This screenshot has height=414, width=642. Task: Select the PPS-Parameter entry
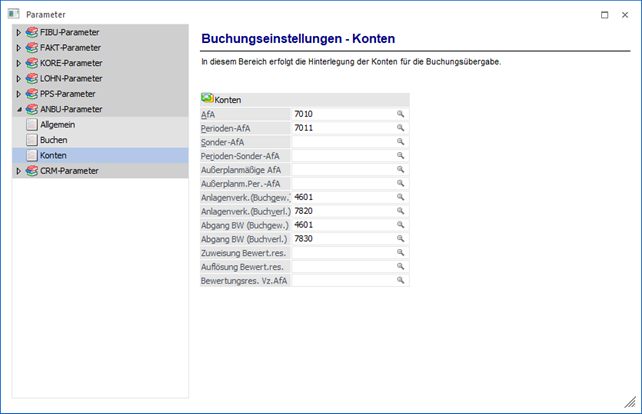click(68, 94)
